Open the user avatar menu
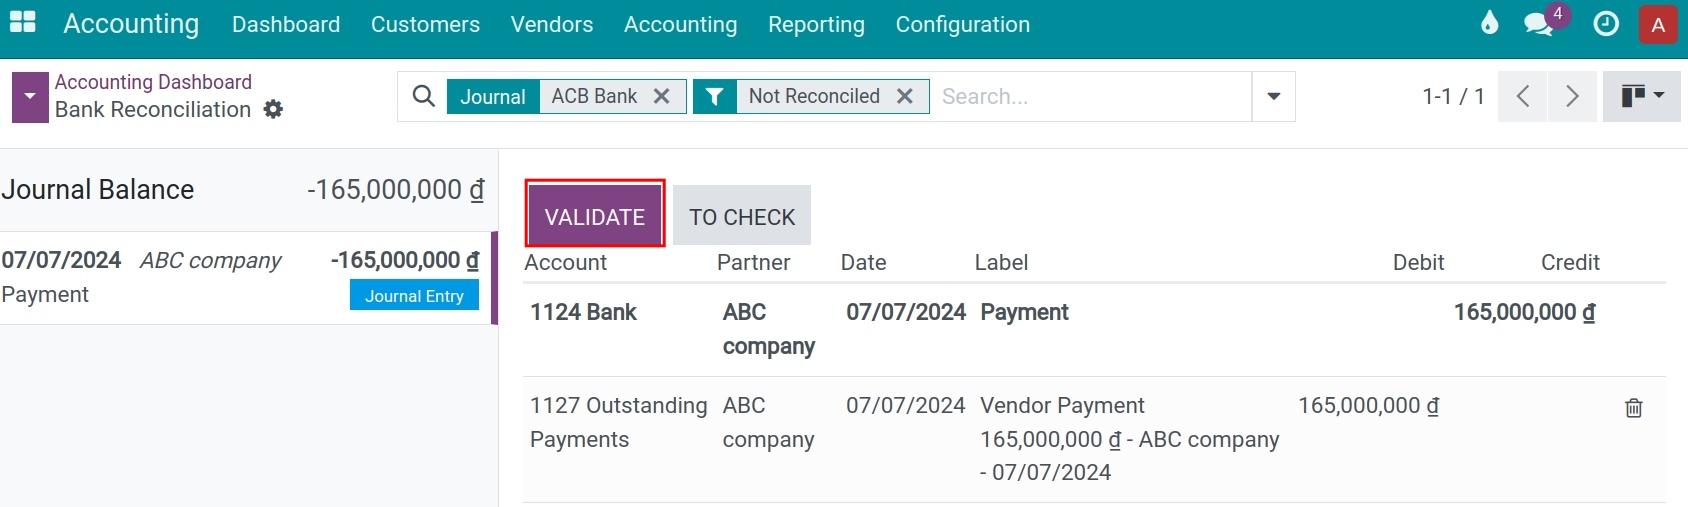 click(1658, 25)
